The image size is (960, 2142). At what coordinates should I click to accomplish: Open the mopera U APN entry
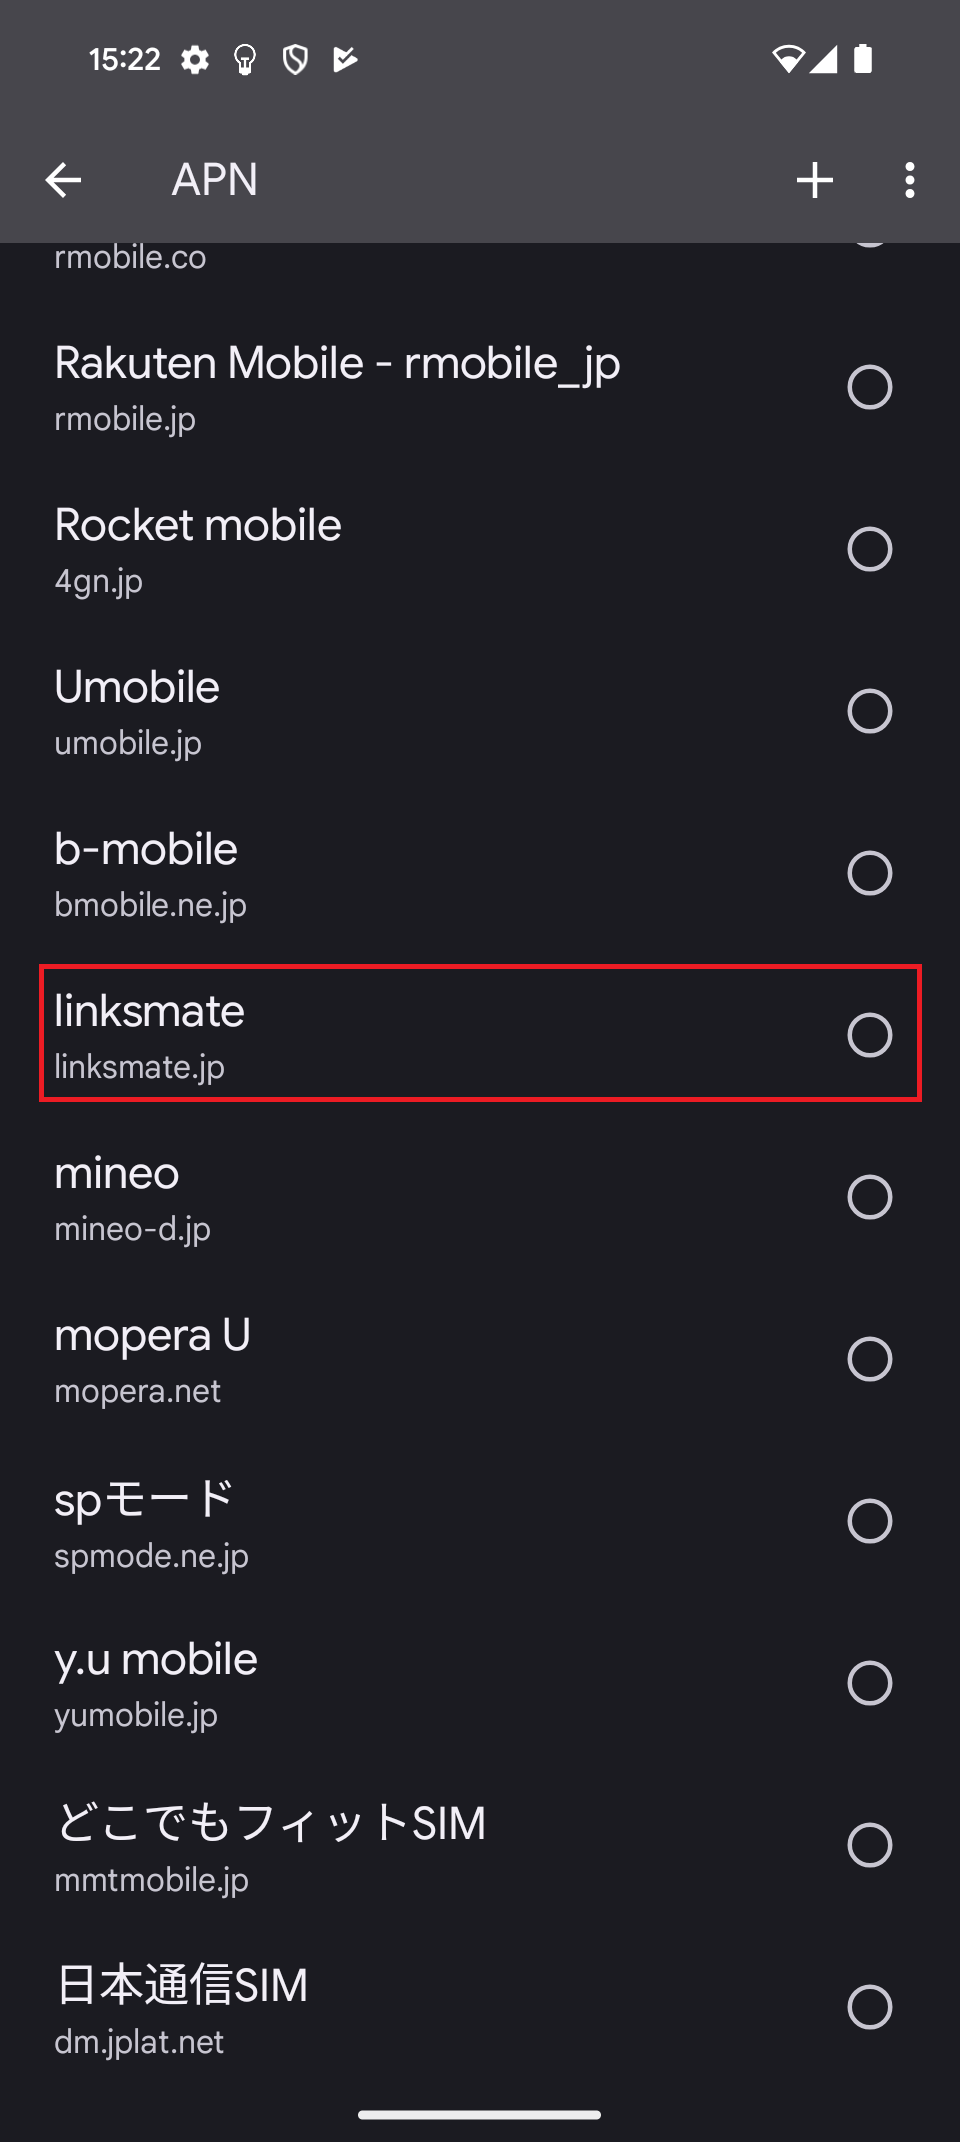pyautogui.click(x=300, y=1358)
